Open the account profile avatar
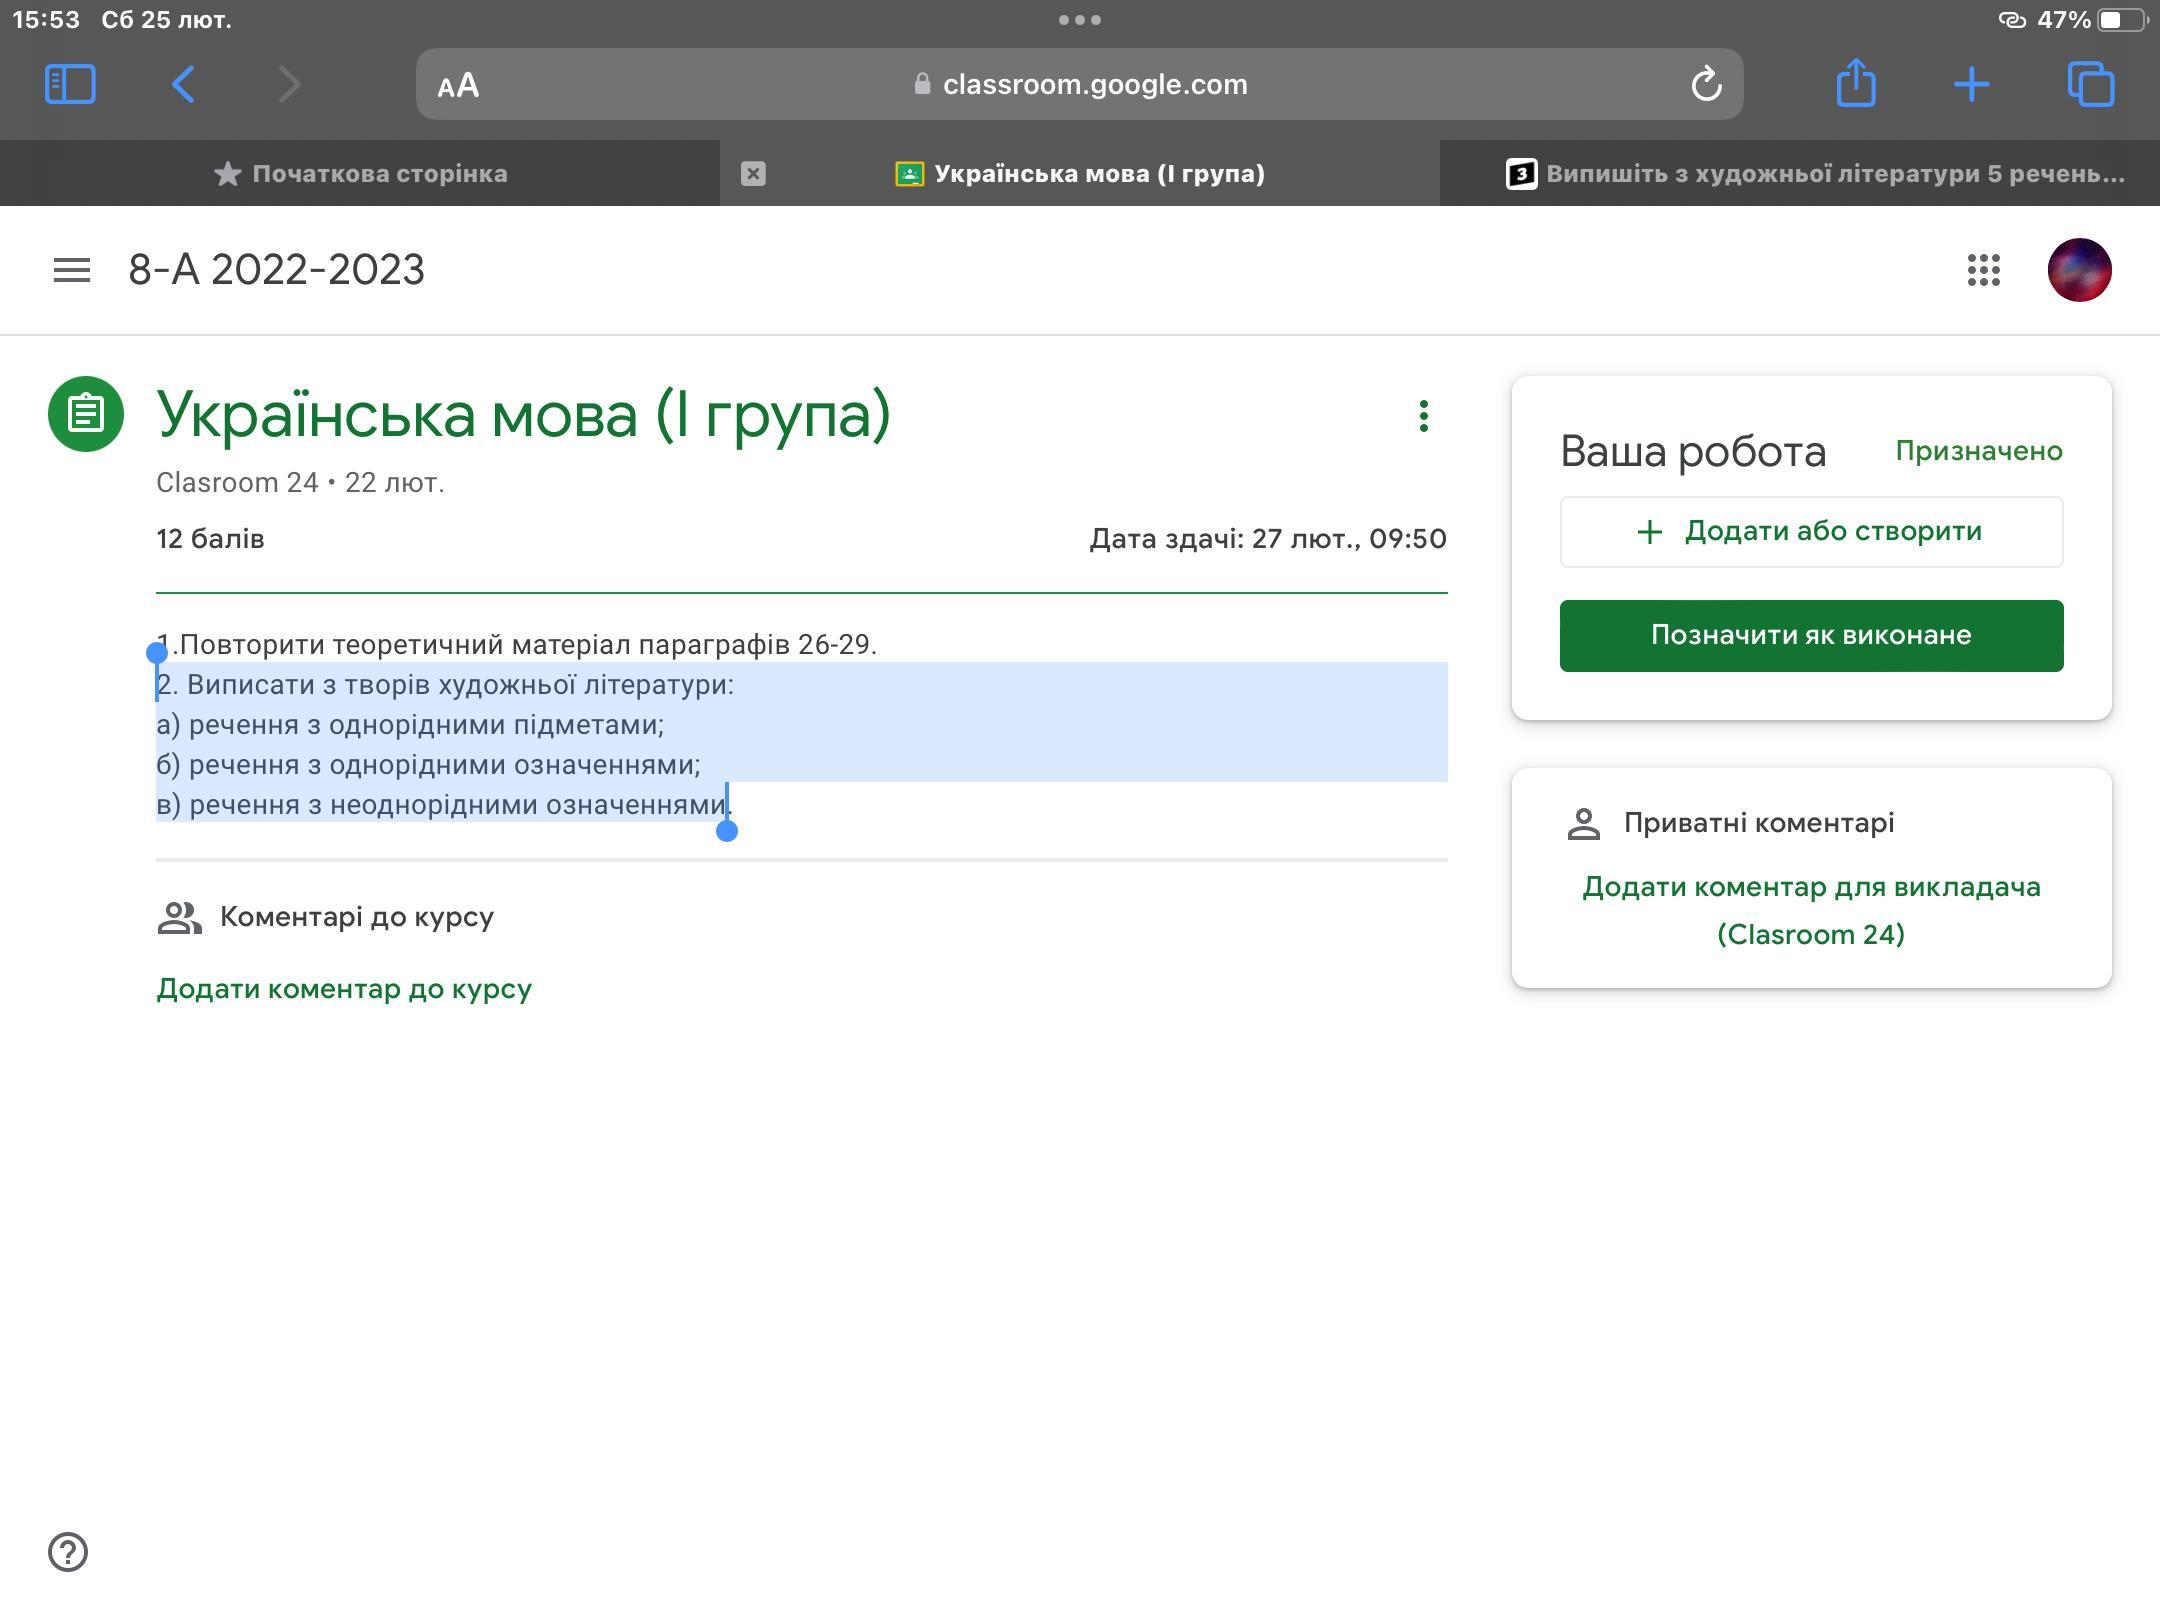 [2079, 270]
